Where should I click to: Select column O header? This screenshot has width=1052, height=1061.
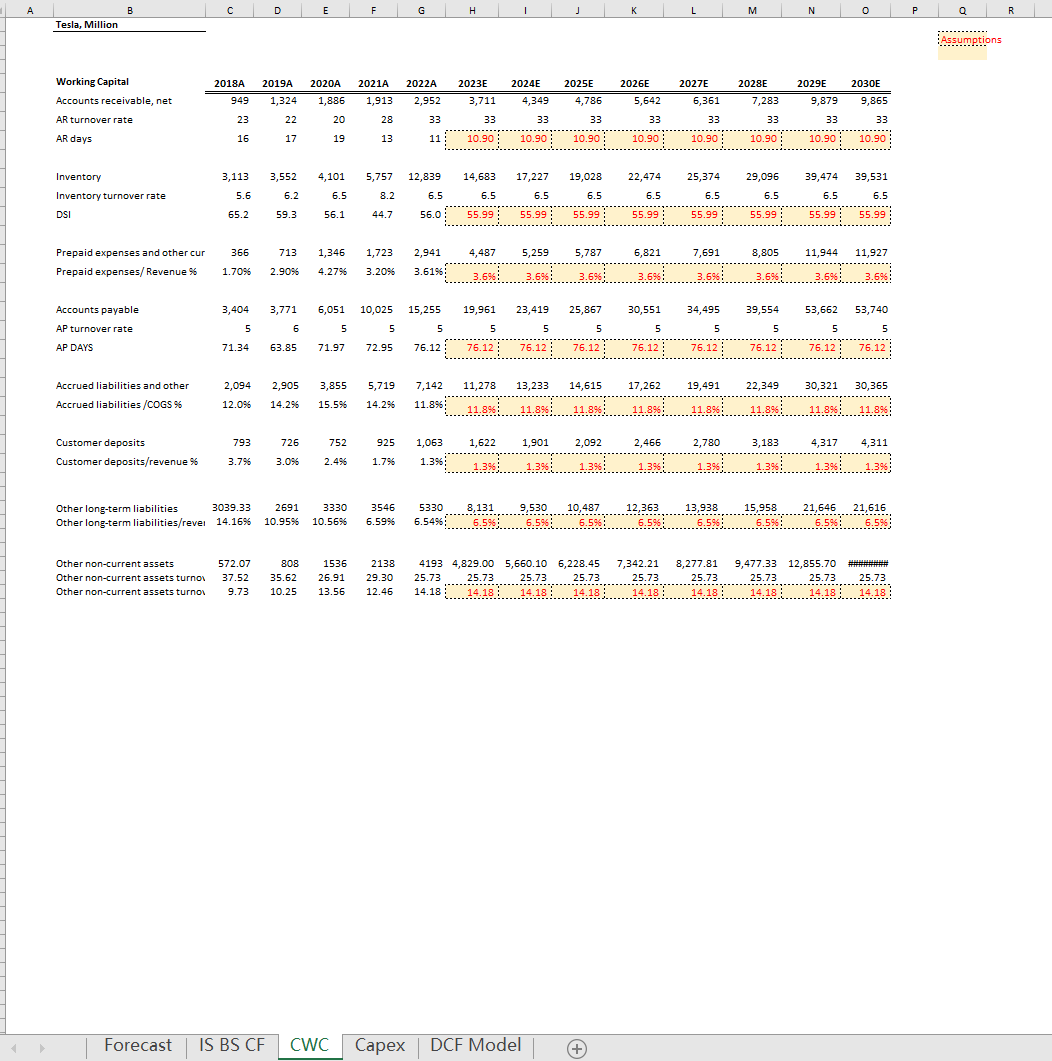point(865,10)
